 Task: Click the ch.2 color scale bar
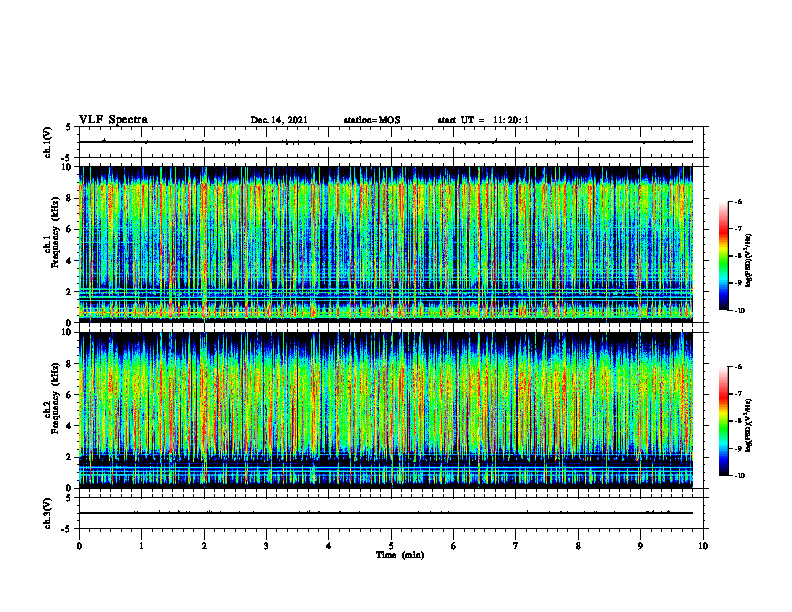(723, 421)
